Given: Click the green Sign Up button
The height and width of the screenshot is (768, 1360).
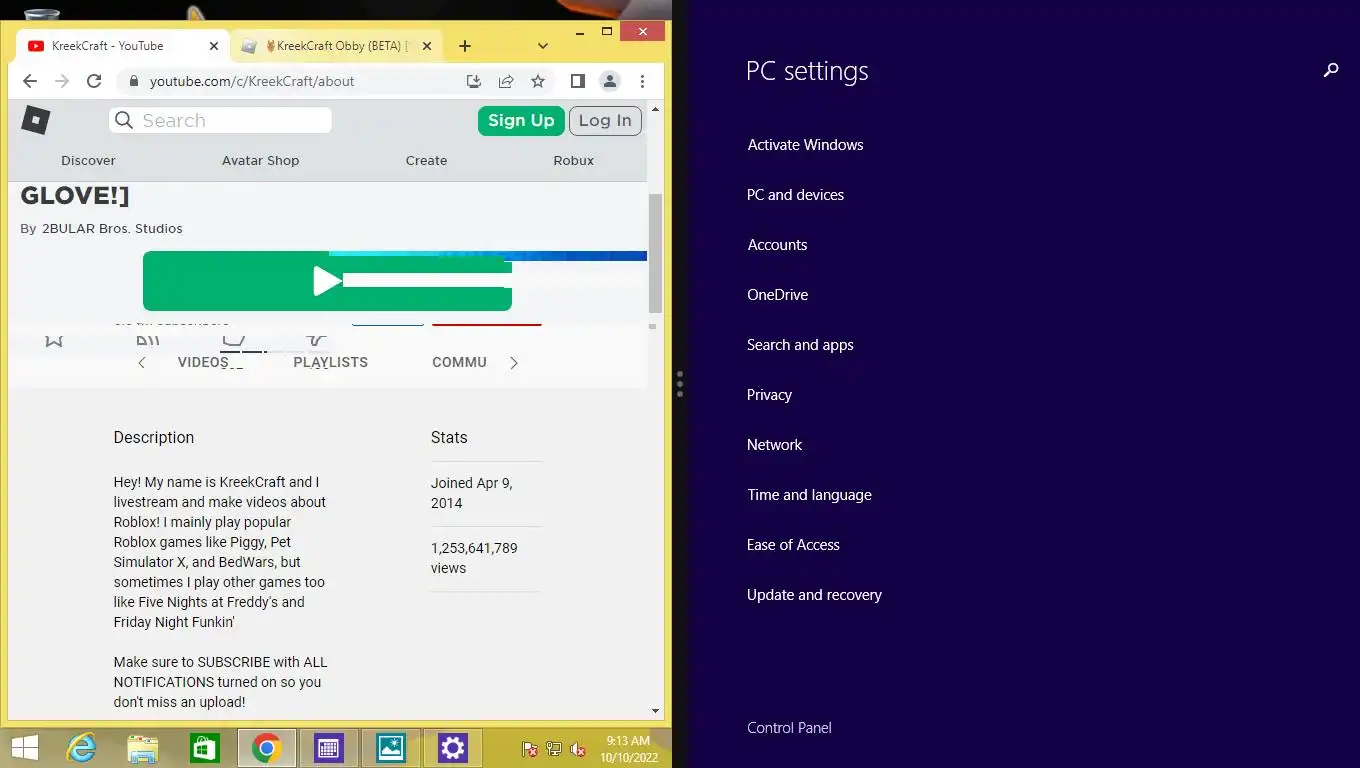Looking at the screenshot, I should (521, 120).
